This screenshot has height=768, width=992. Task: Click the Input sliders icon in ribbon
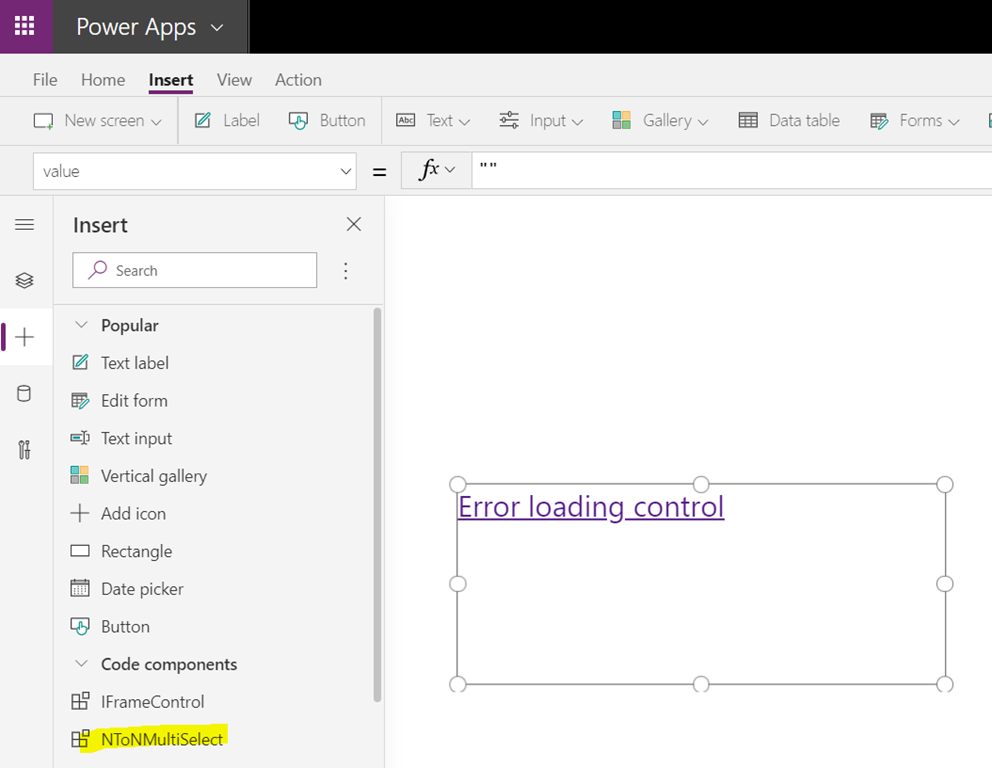509,120
